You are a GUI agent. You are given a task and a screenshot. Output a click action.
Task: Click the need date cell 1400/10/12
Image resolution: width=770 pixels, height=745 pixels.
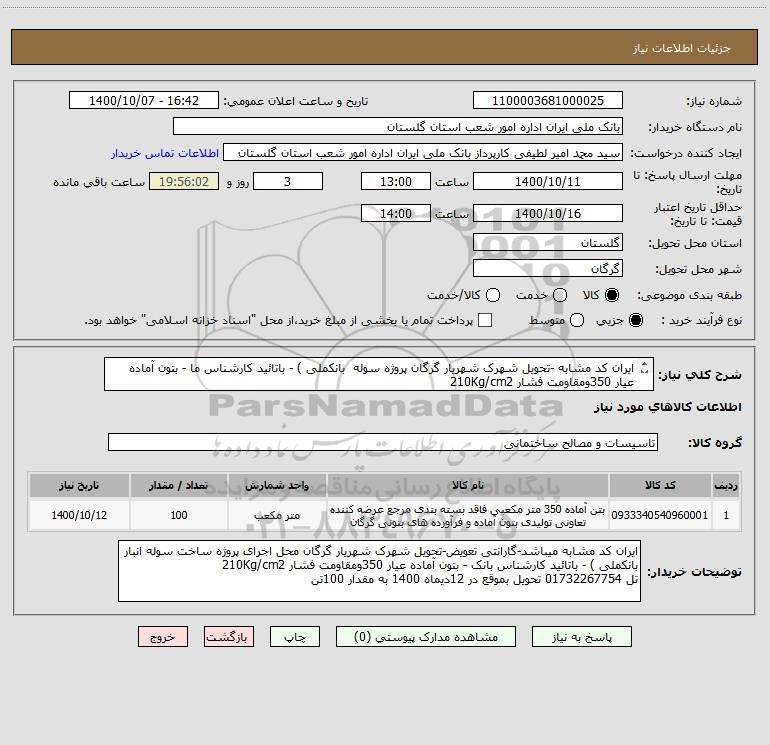[x=79, y=515]
